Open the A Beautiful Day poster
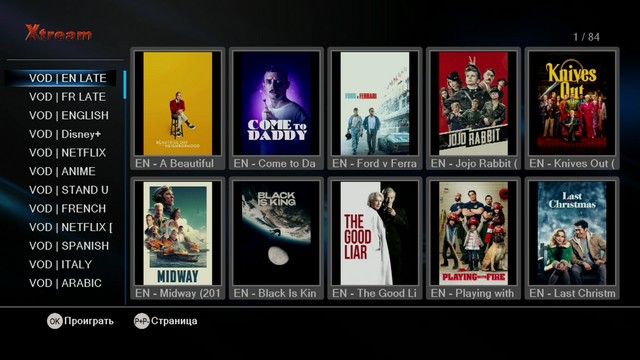The height and width of the screenshot is (360, 640). coord(178,103)
